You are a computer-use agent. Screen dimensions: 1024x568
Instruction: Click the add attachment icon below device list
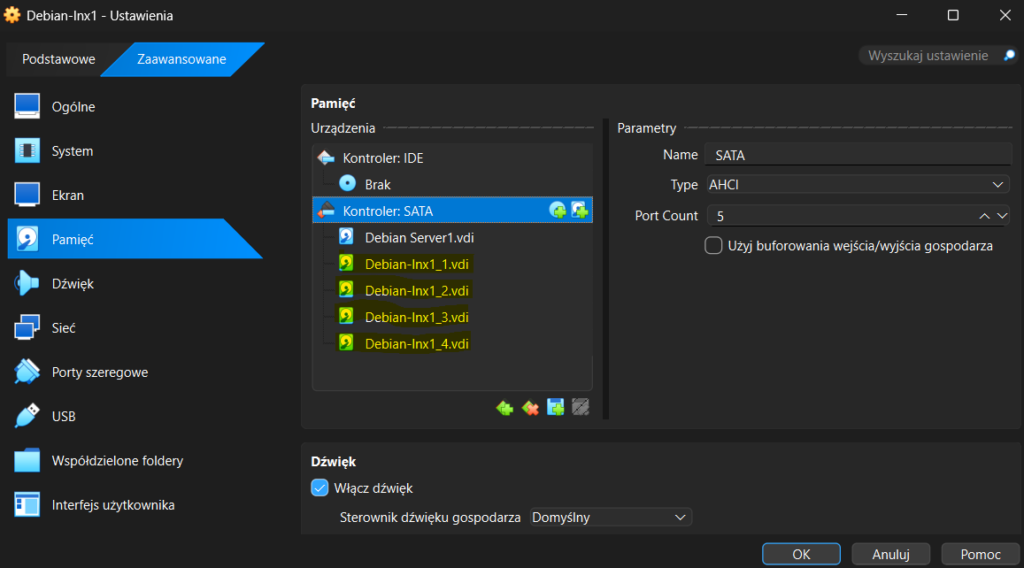[555, 408]
